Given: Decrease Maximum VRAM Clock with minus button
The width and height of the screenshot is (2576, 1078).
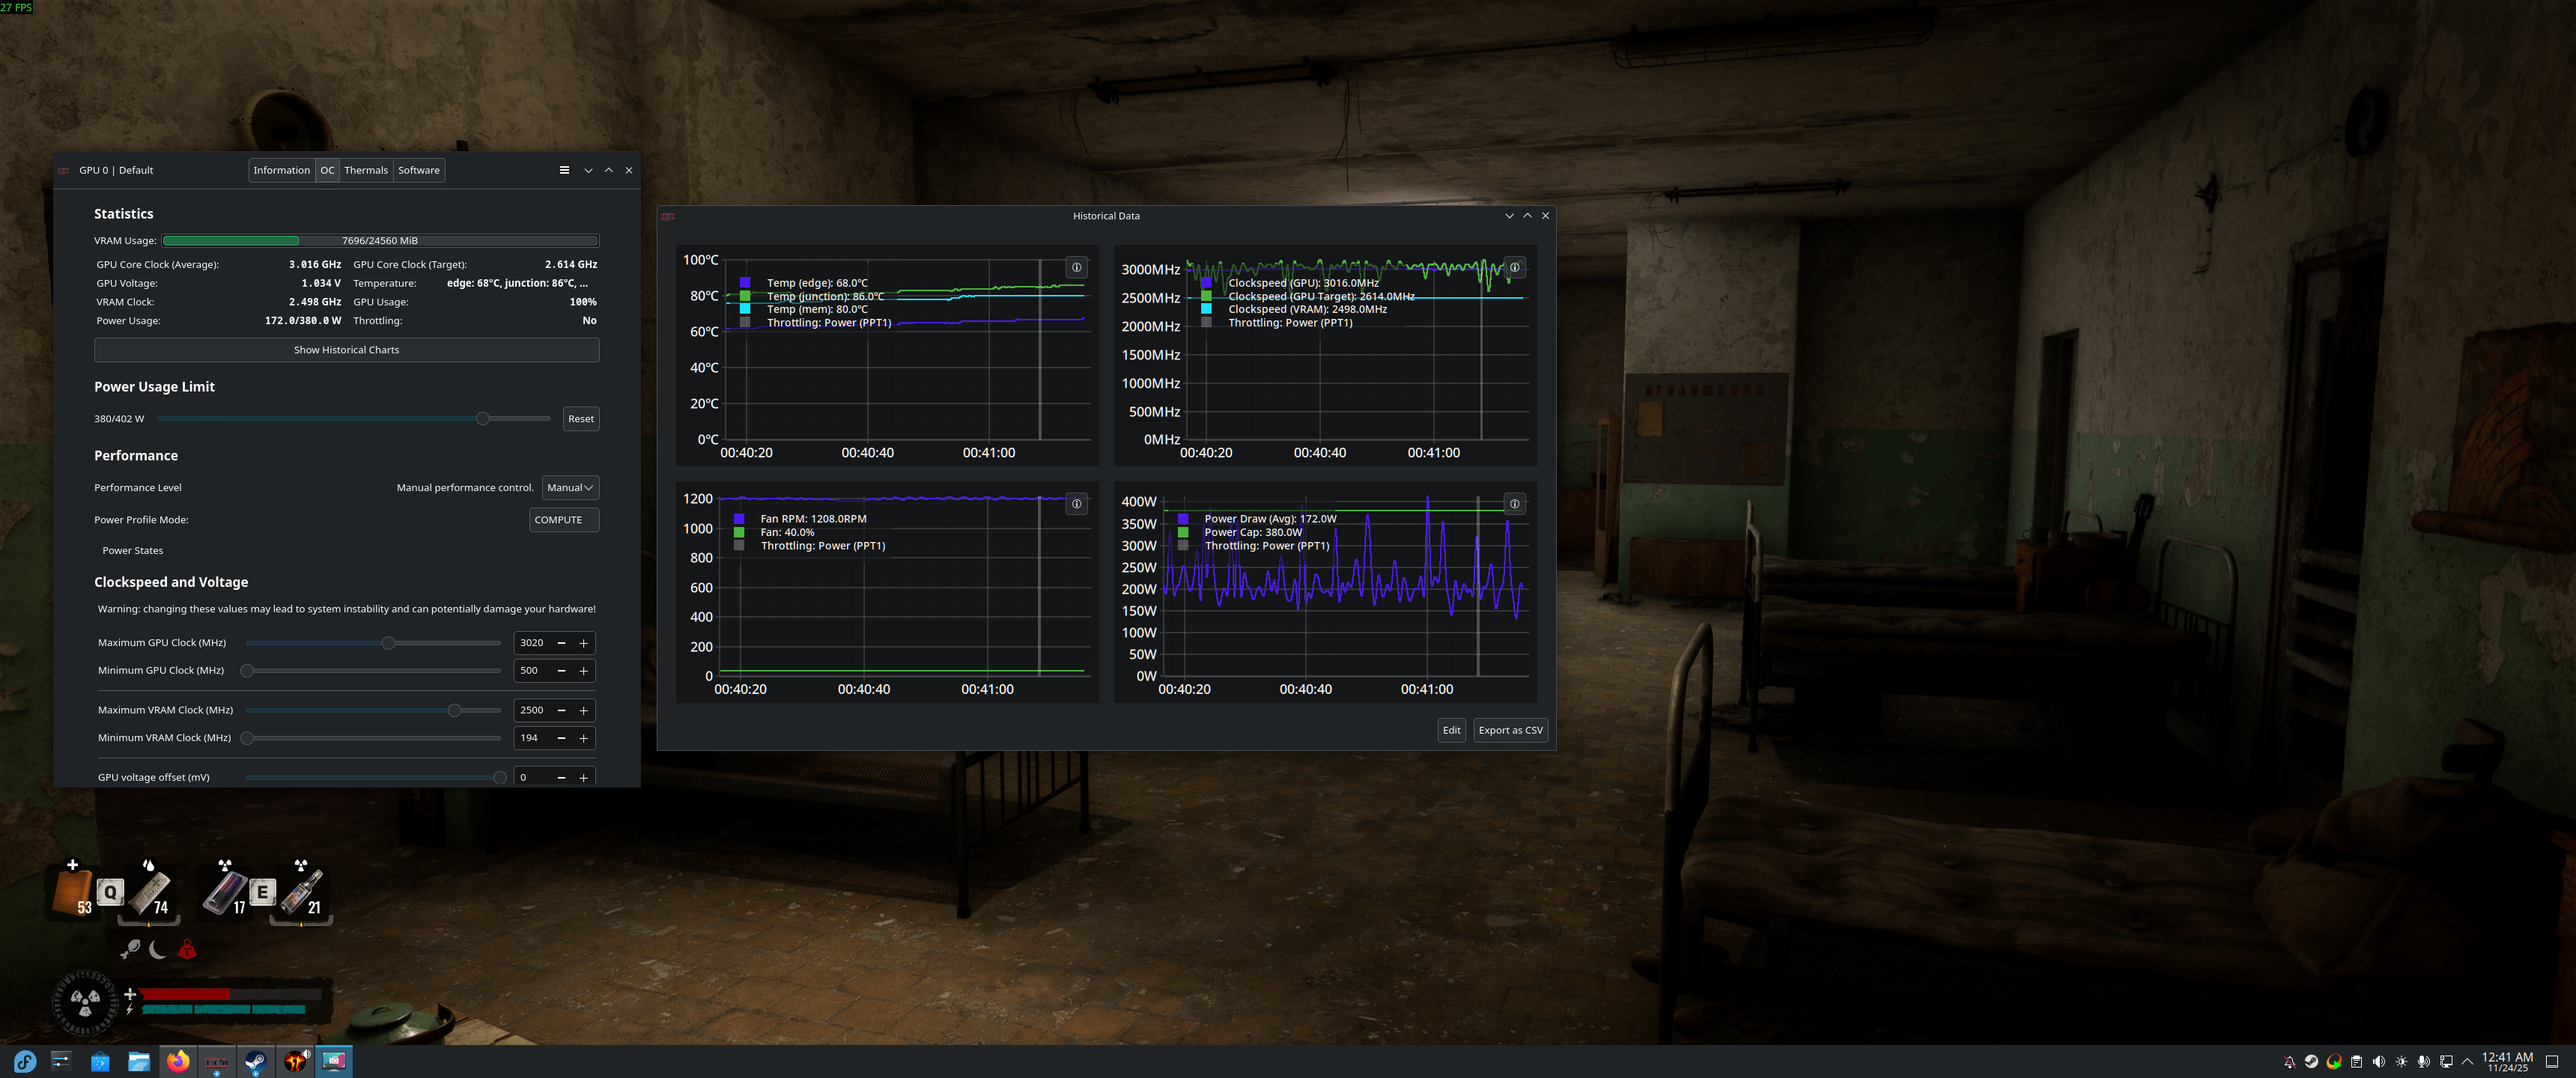Looking at the screenshot, I should click(x=561, y=711).
